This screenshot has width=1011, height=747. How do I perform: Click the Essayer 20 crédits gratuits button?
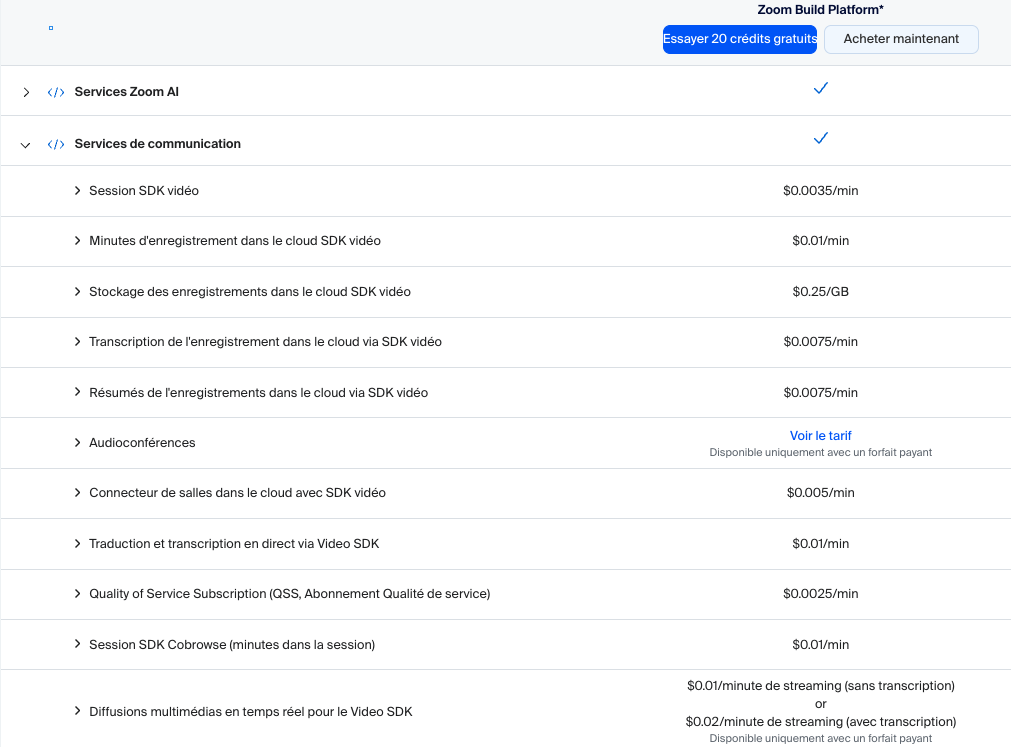[740, 39]
